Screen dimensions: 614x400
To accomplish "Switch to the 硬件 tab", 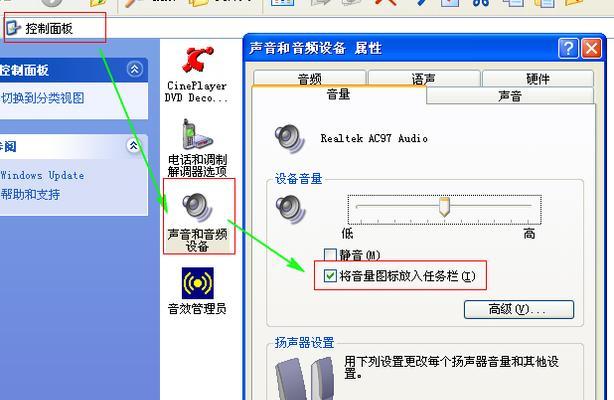I will click(x=537, y=78).
